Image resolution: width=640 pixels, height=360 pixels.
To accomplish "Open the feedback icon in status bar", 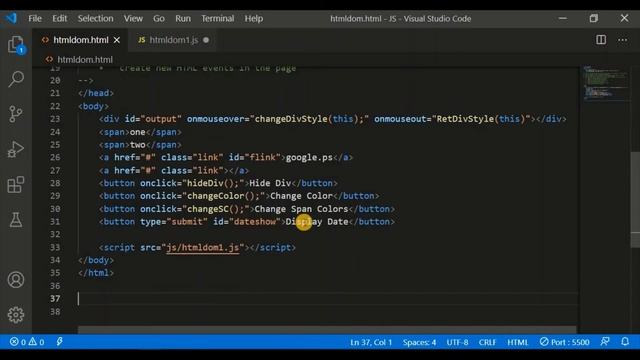I will click(x=605, y=342).
